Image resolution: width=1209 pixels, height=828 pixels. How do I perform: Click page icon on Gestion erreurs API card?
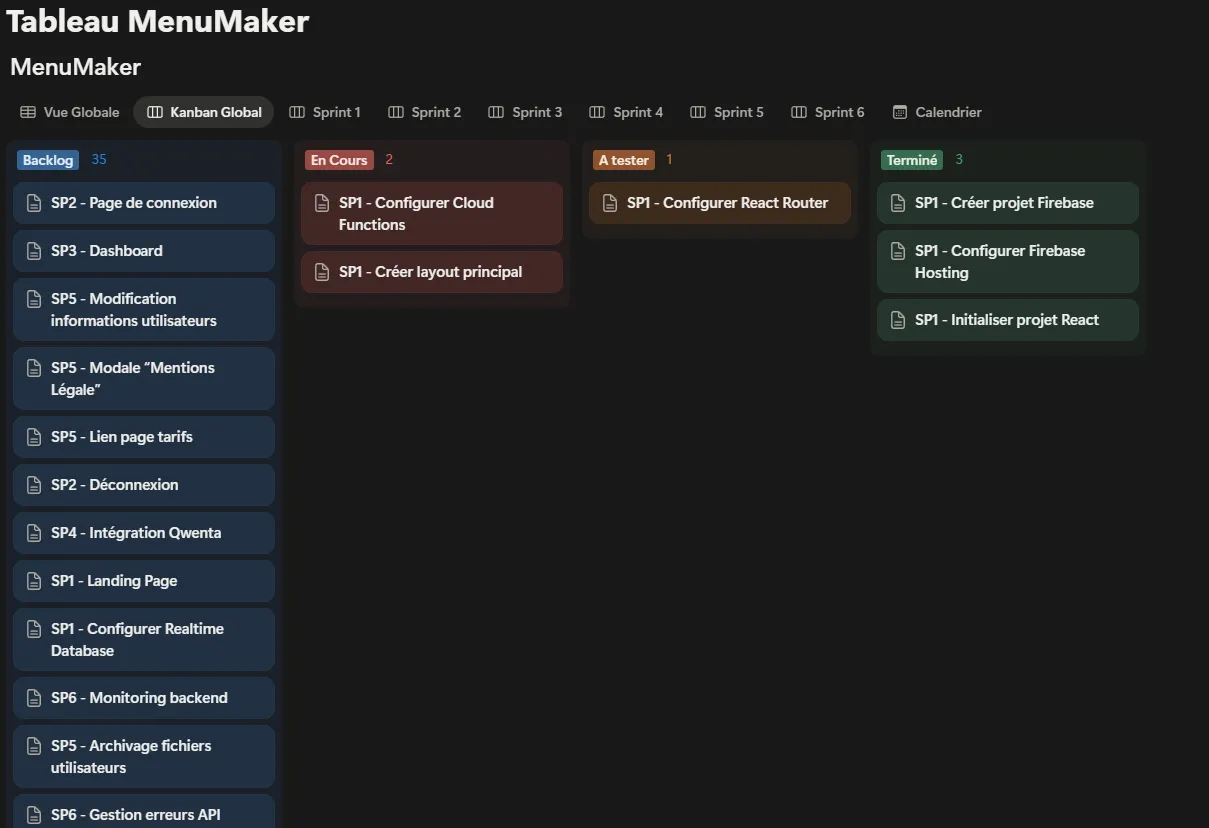(x=34, y=815)
